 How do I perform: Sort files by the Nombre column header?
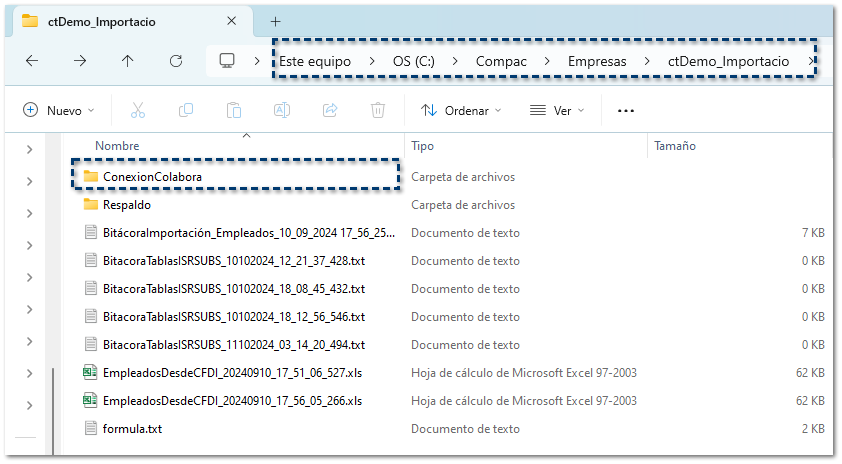coord(117,146)
